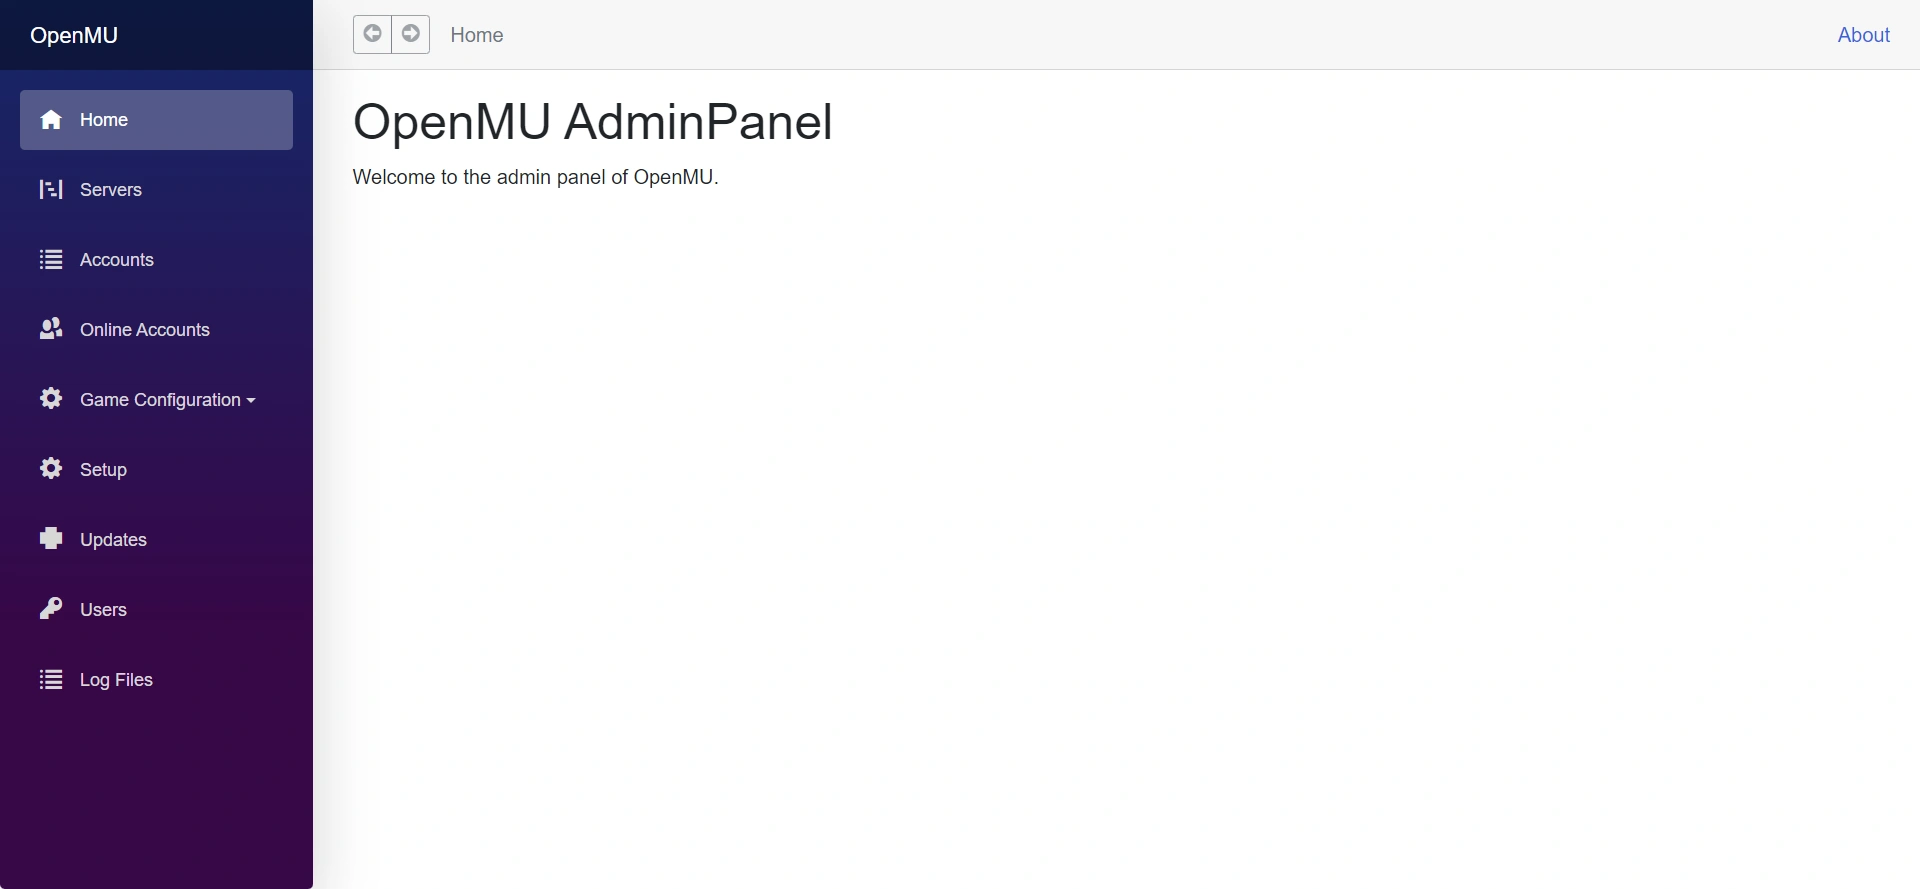The image size is (1920, 889).
Task: Navigate back with the left arrow button
Action: coord(372,34)
